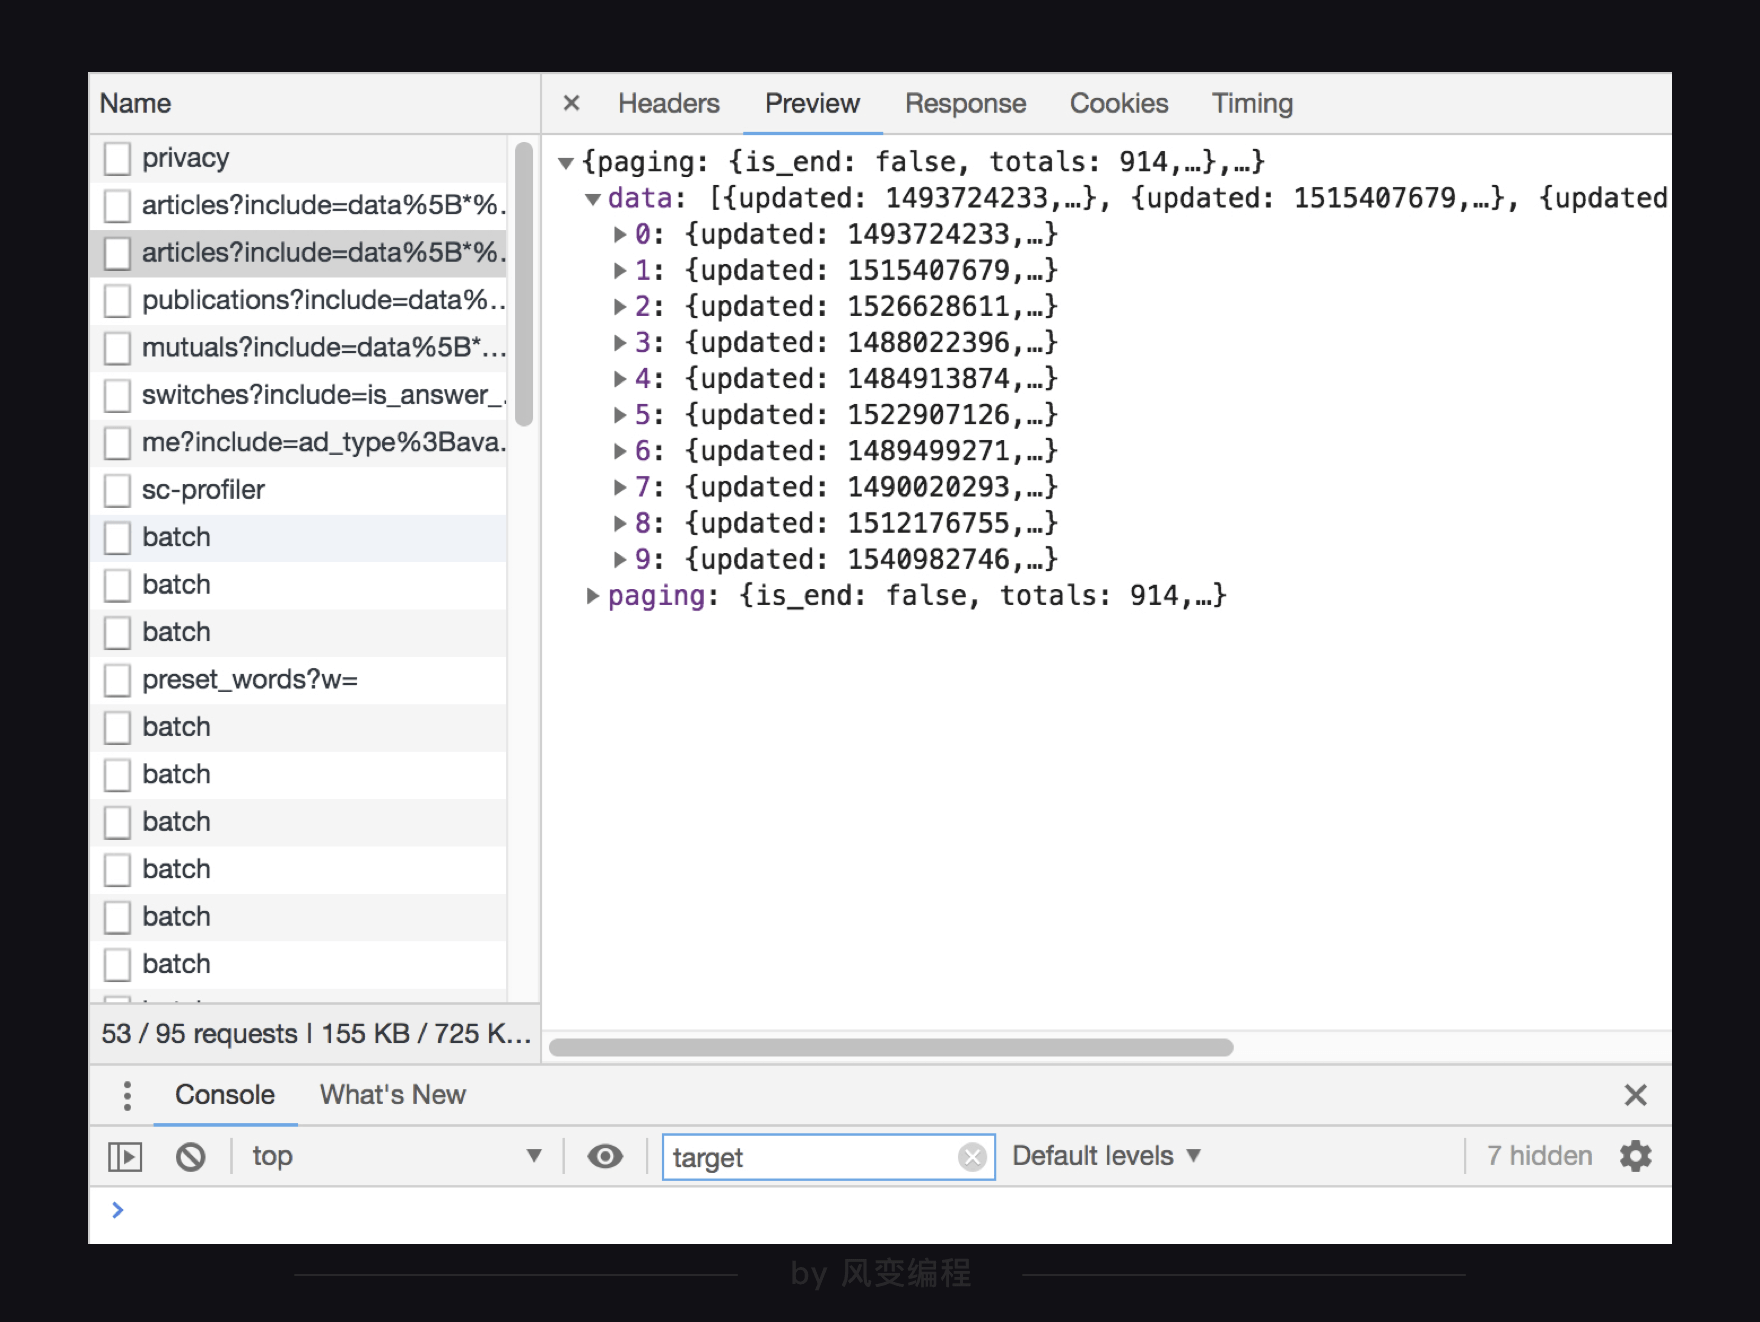Viewport: 1760px width, 1322px height.
Task: Clear the target filter text
Action: click(972, 1157)
